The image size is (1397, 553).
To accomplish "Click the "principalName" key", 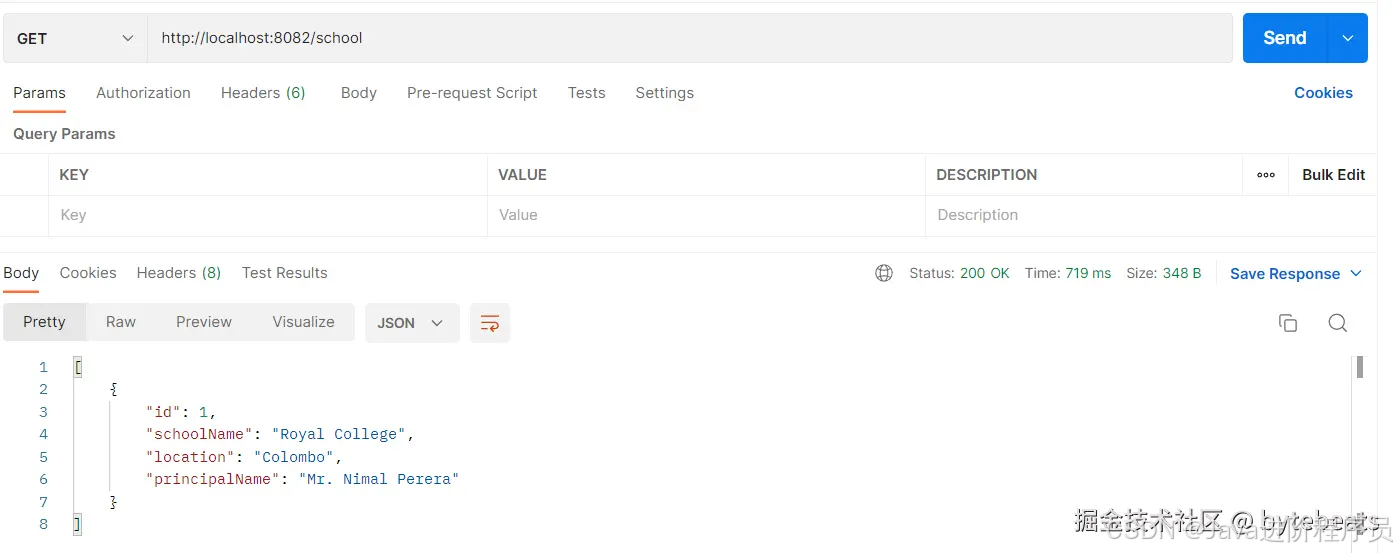I will click(x=213, y=479).
